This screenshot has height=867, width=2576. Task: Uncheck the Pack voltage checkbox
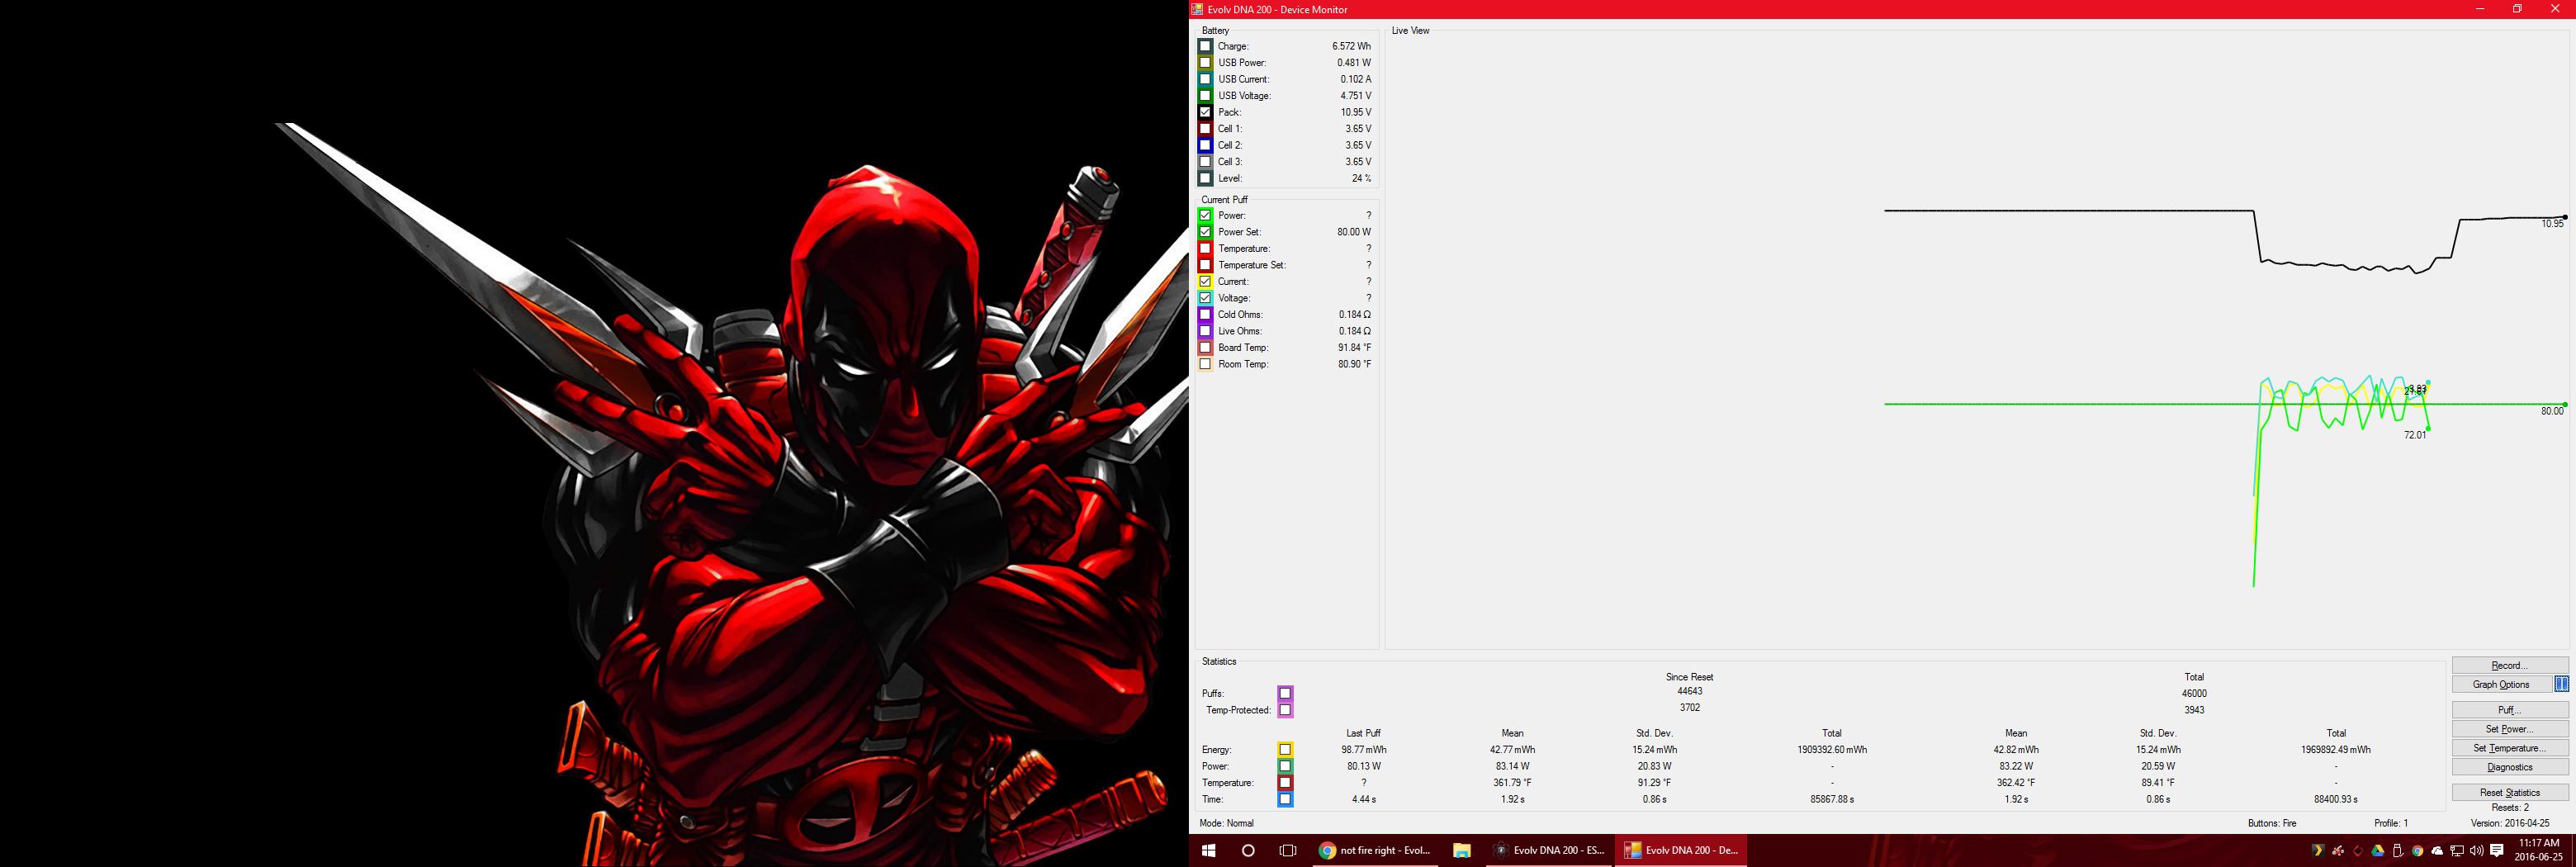[1205, 112]
